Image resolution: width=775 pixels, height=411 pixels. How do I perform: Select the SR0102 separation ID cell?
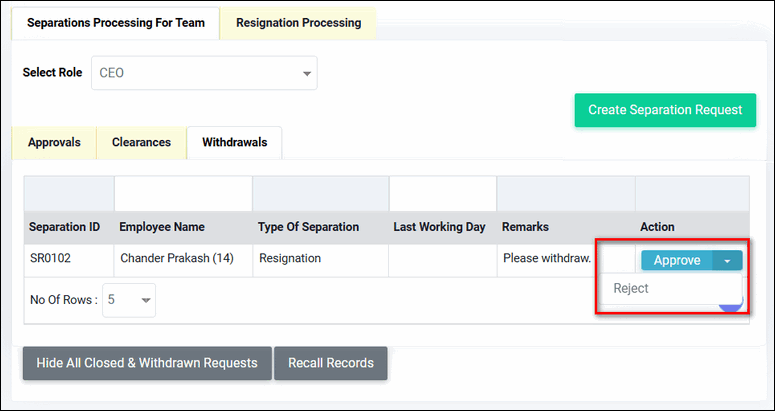tap(51, 258)
